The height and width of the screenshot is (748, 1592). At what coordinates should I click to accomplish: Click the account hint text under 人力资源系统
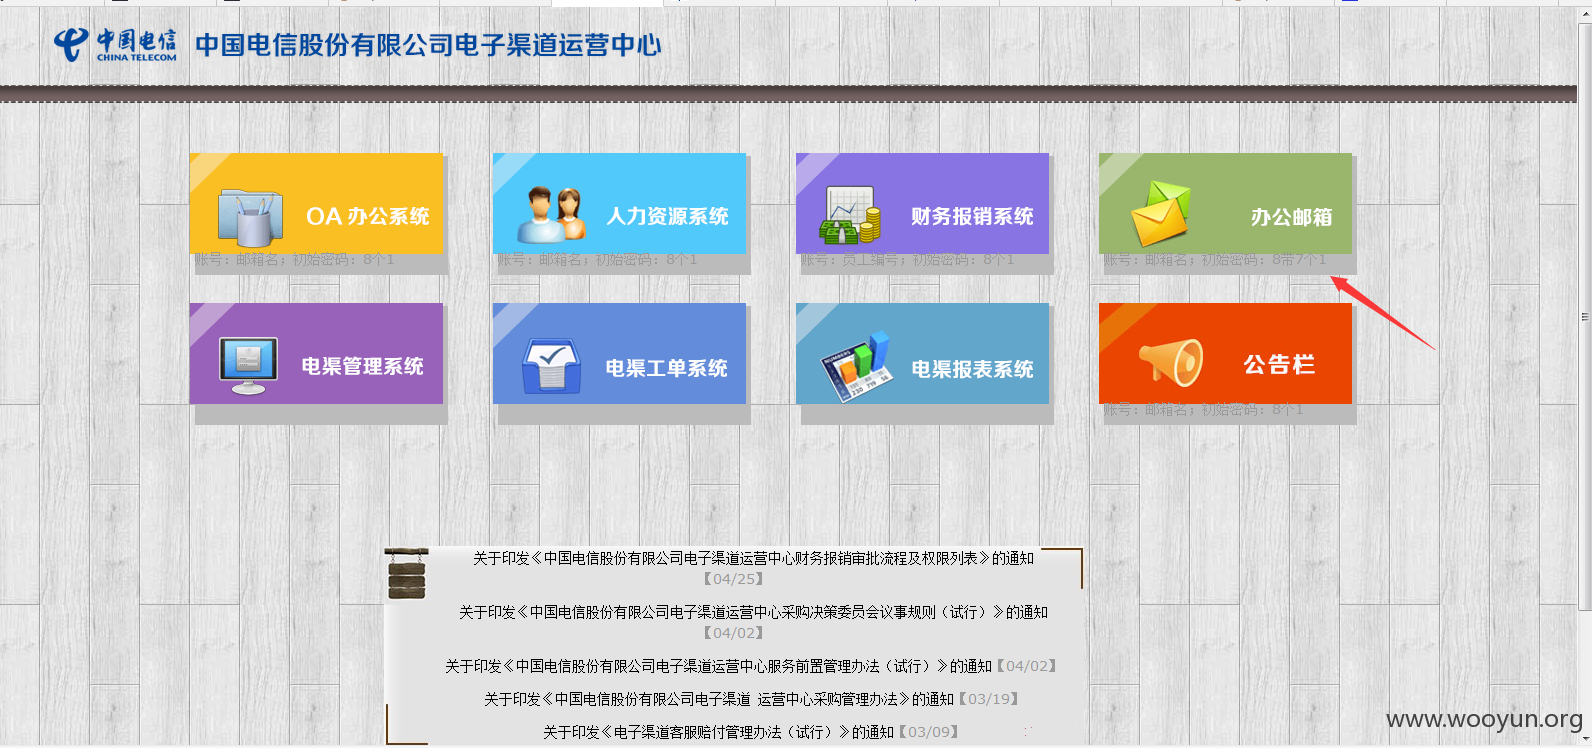[597, 260]
